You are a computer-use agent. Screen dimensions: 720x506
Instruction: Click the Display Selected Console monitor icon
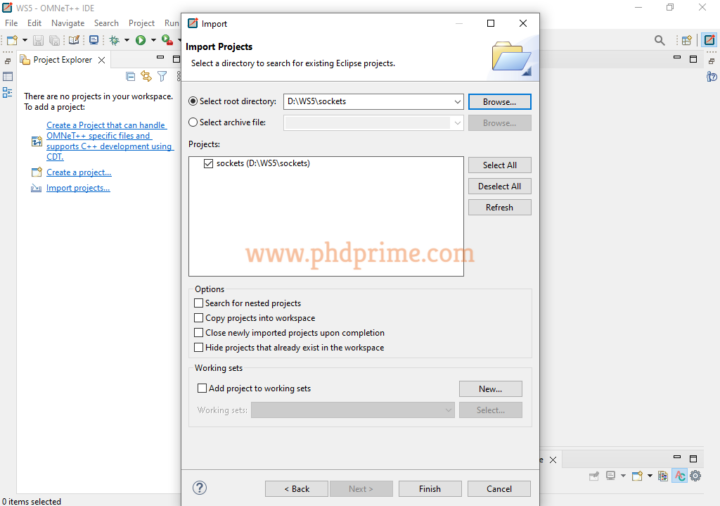point(611,476)
